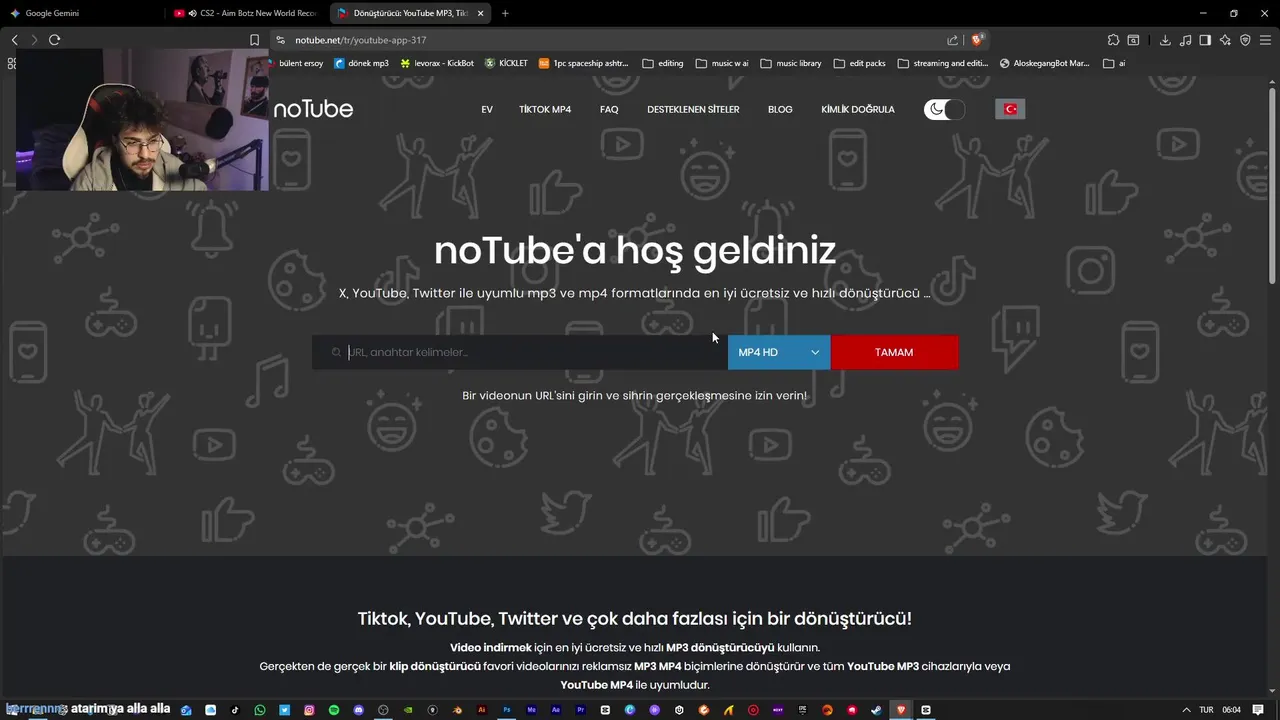Open AloskegangBot Mar... bookmark
The image size is (1280, 720).
(x=1045, y=63)
